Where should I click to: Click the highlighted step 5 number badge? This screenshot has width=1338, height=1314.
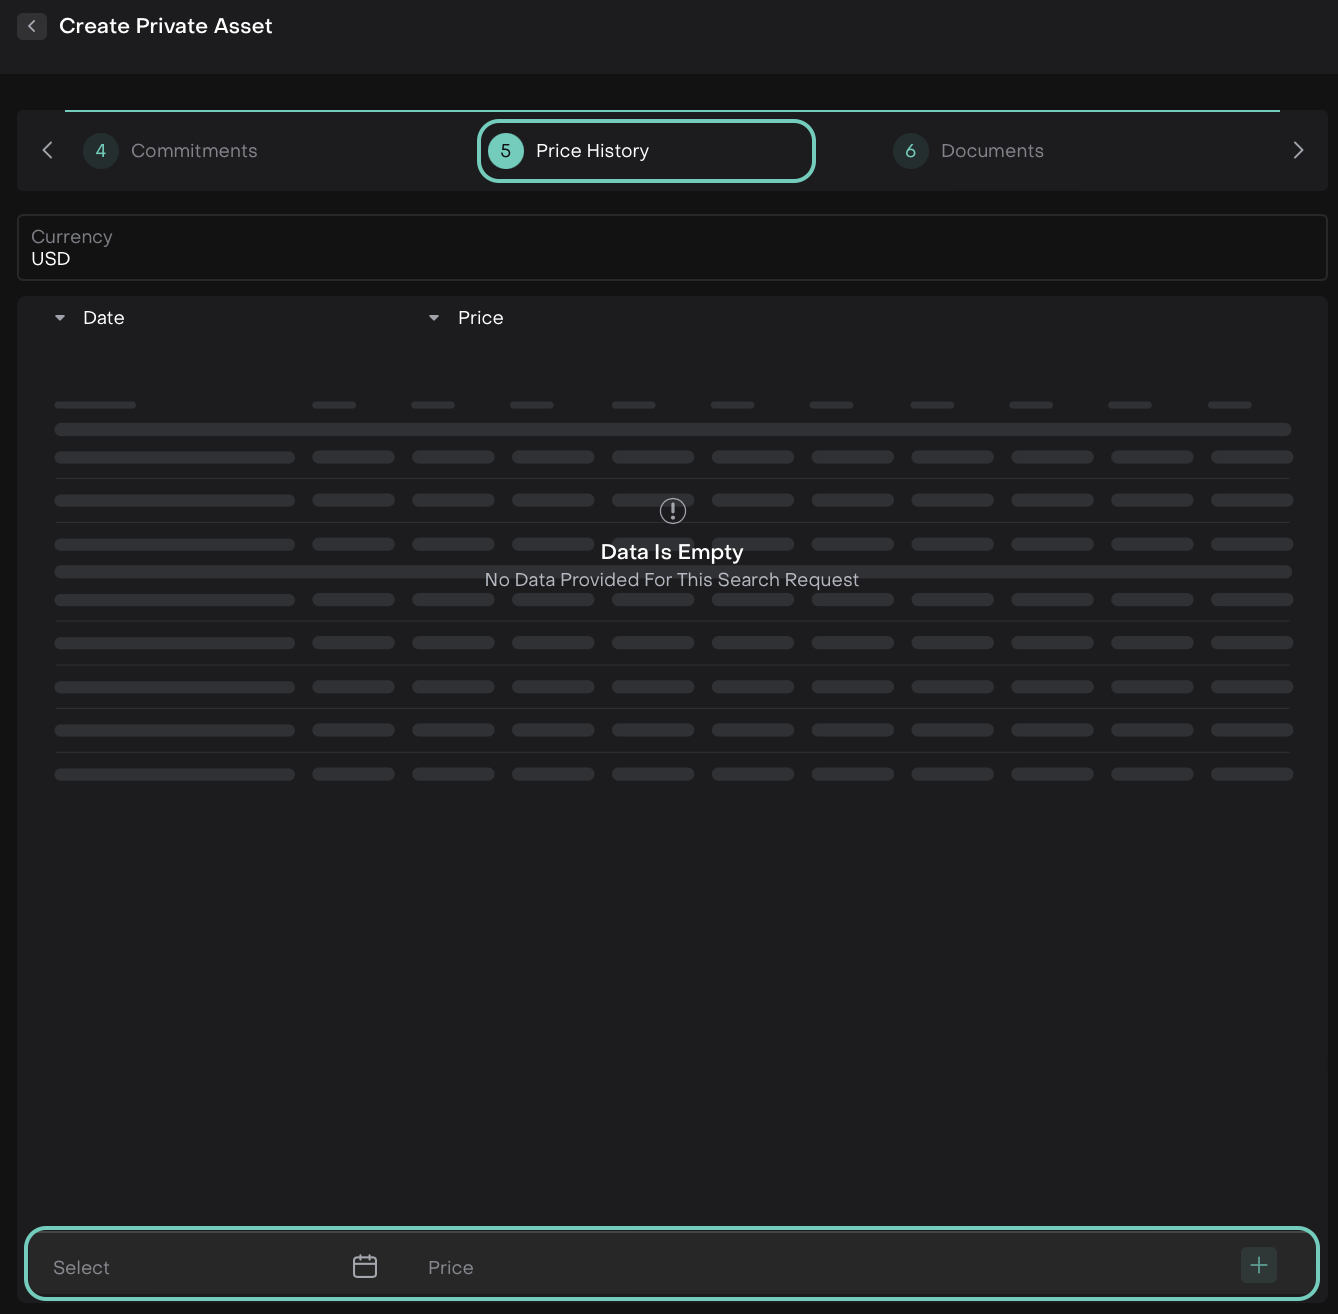505,151
